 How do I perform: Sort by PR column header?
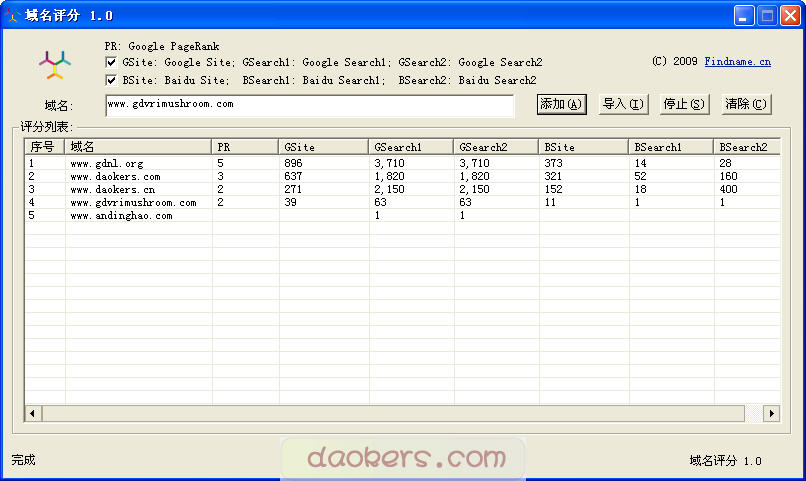click(x=245, y=147)
